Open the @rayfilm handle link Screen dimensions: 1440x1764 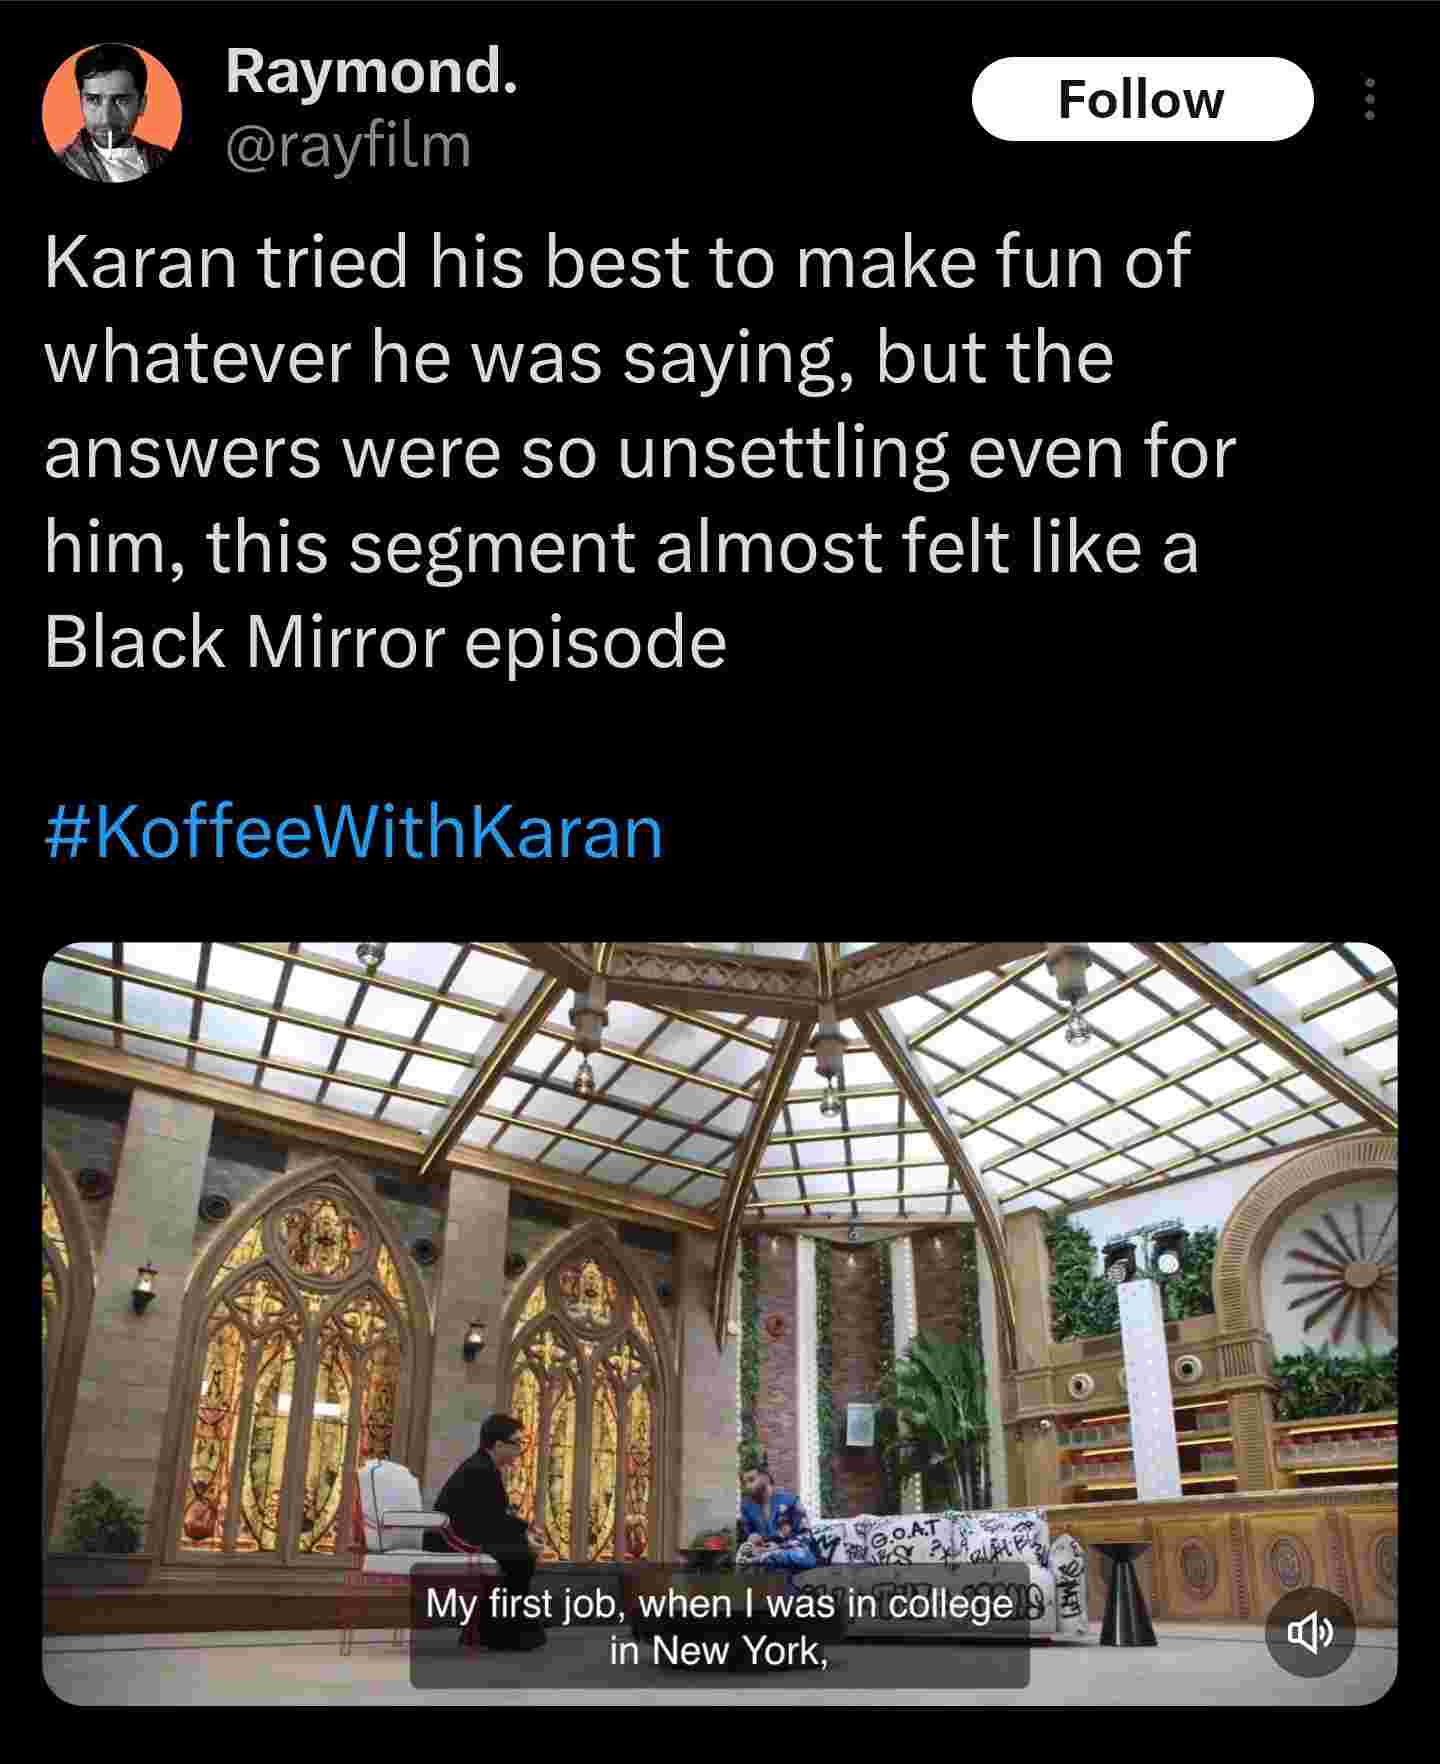(348, 146)
